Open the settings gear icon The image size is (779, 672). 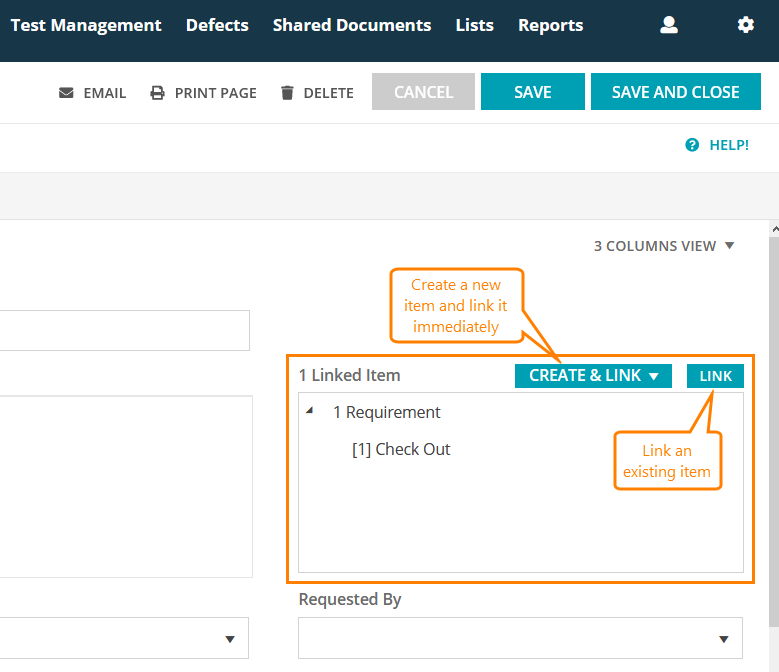[x=745, y=25]
